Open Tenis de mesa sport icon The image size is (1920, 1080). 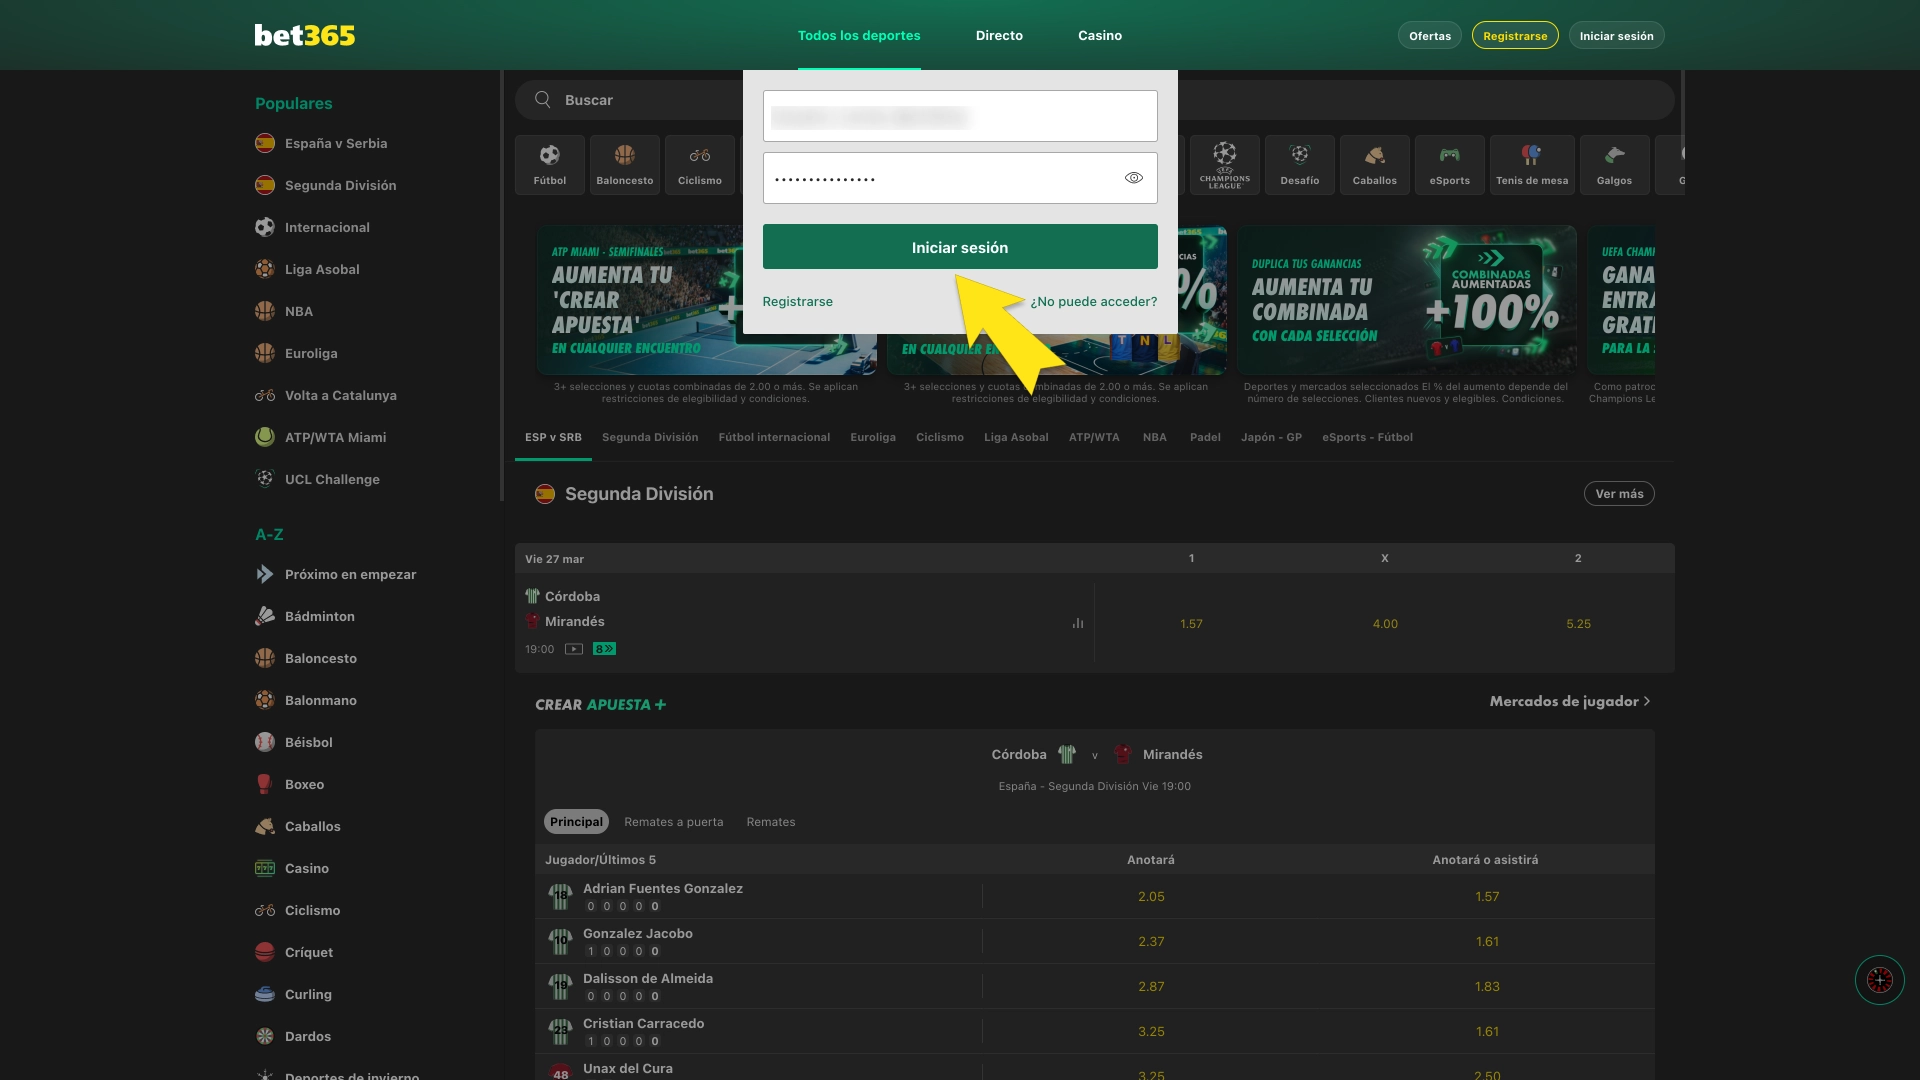[1531, 164]
